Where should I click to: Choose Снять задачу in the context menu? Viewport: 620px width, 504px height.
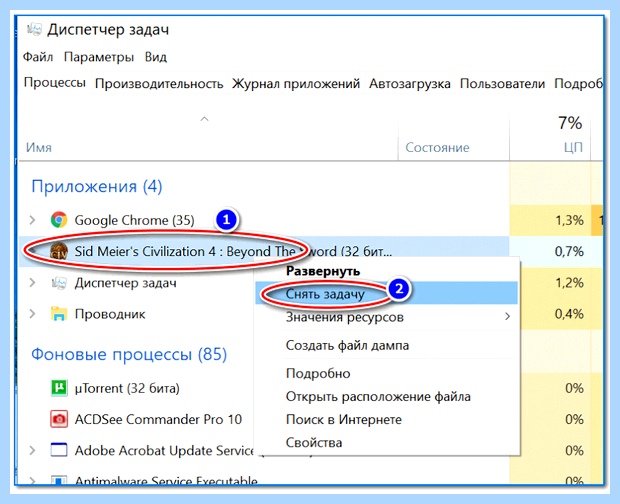[x=386, y=293]
